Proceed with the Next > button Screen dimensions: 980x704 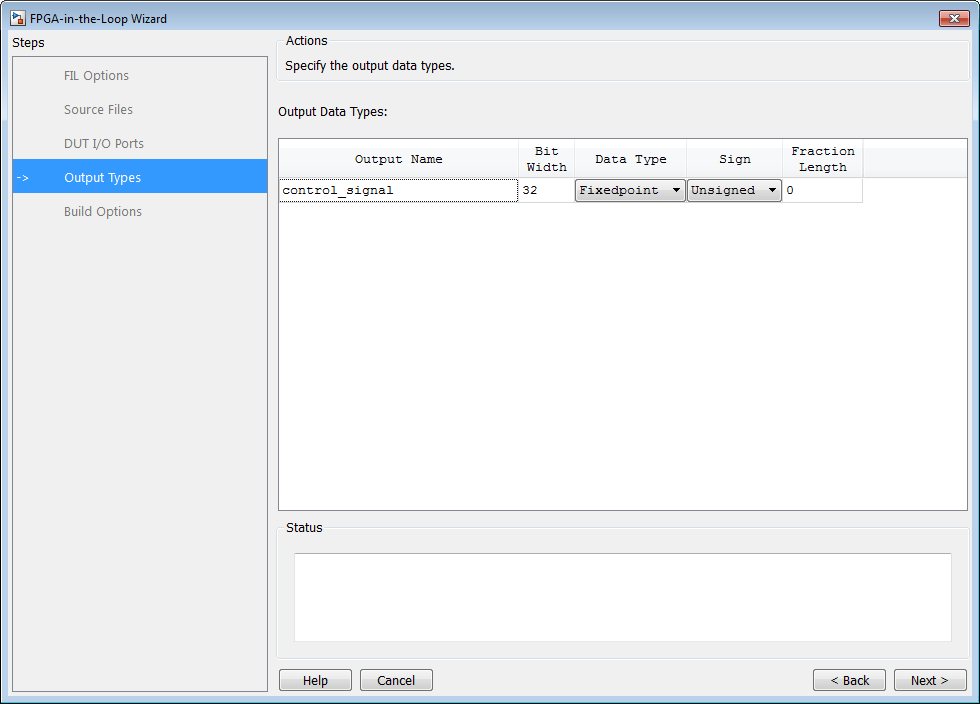[930, 680]
